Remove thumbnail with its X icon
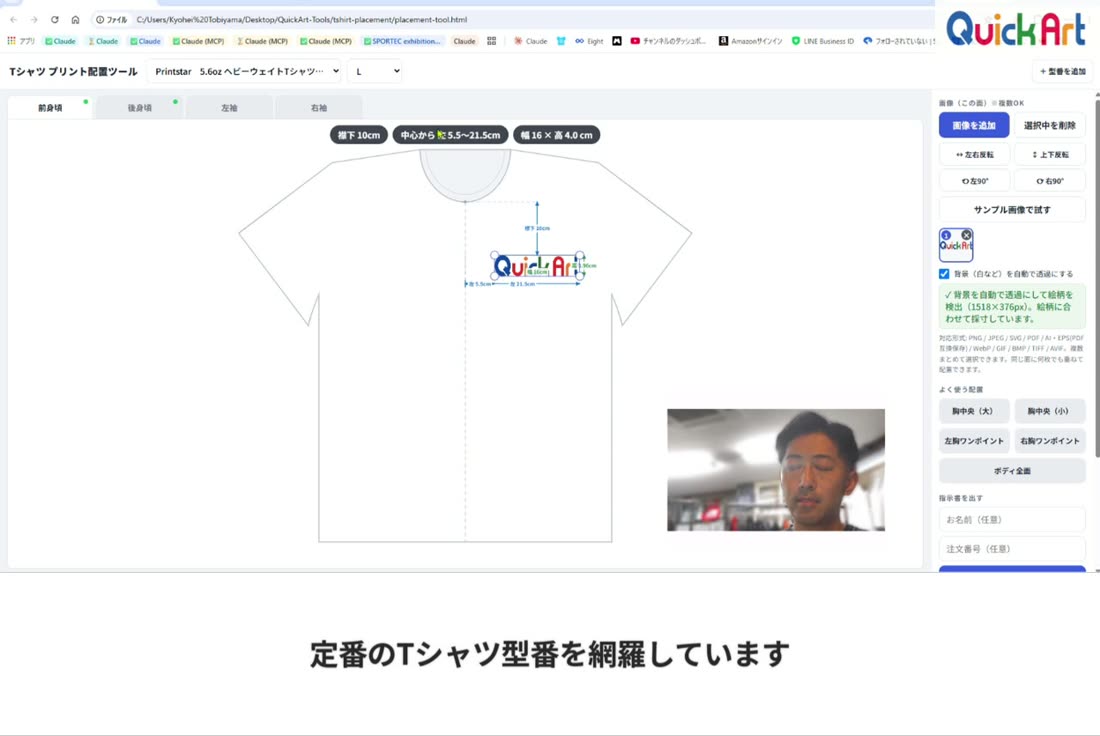The image size is (1100, 736). click(966, 235)
